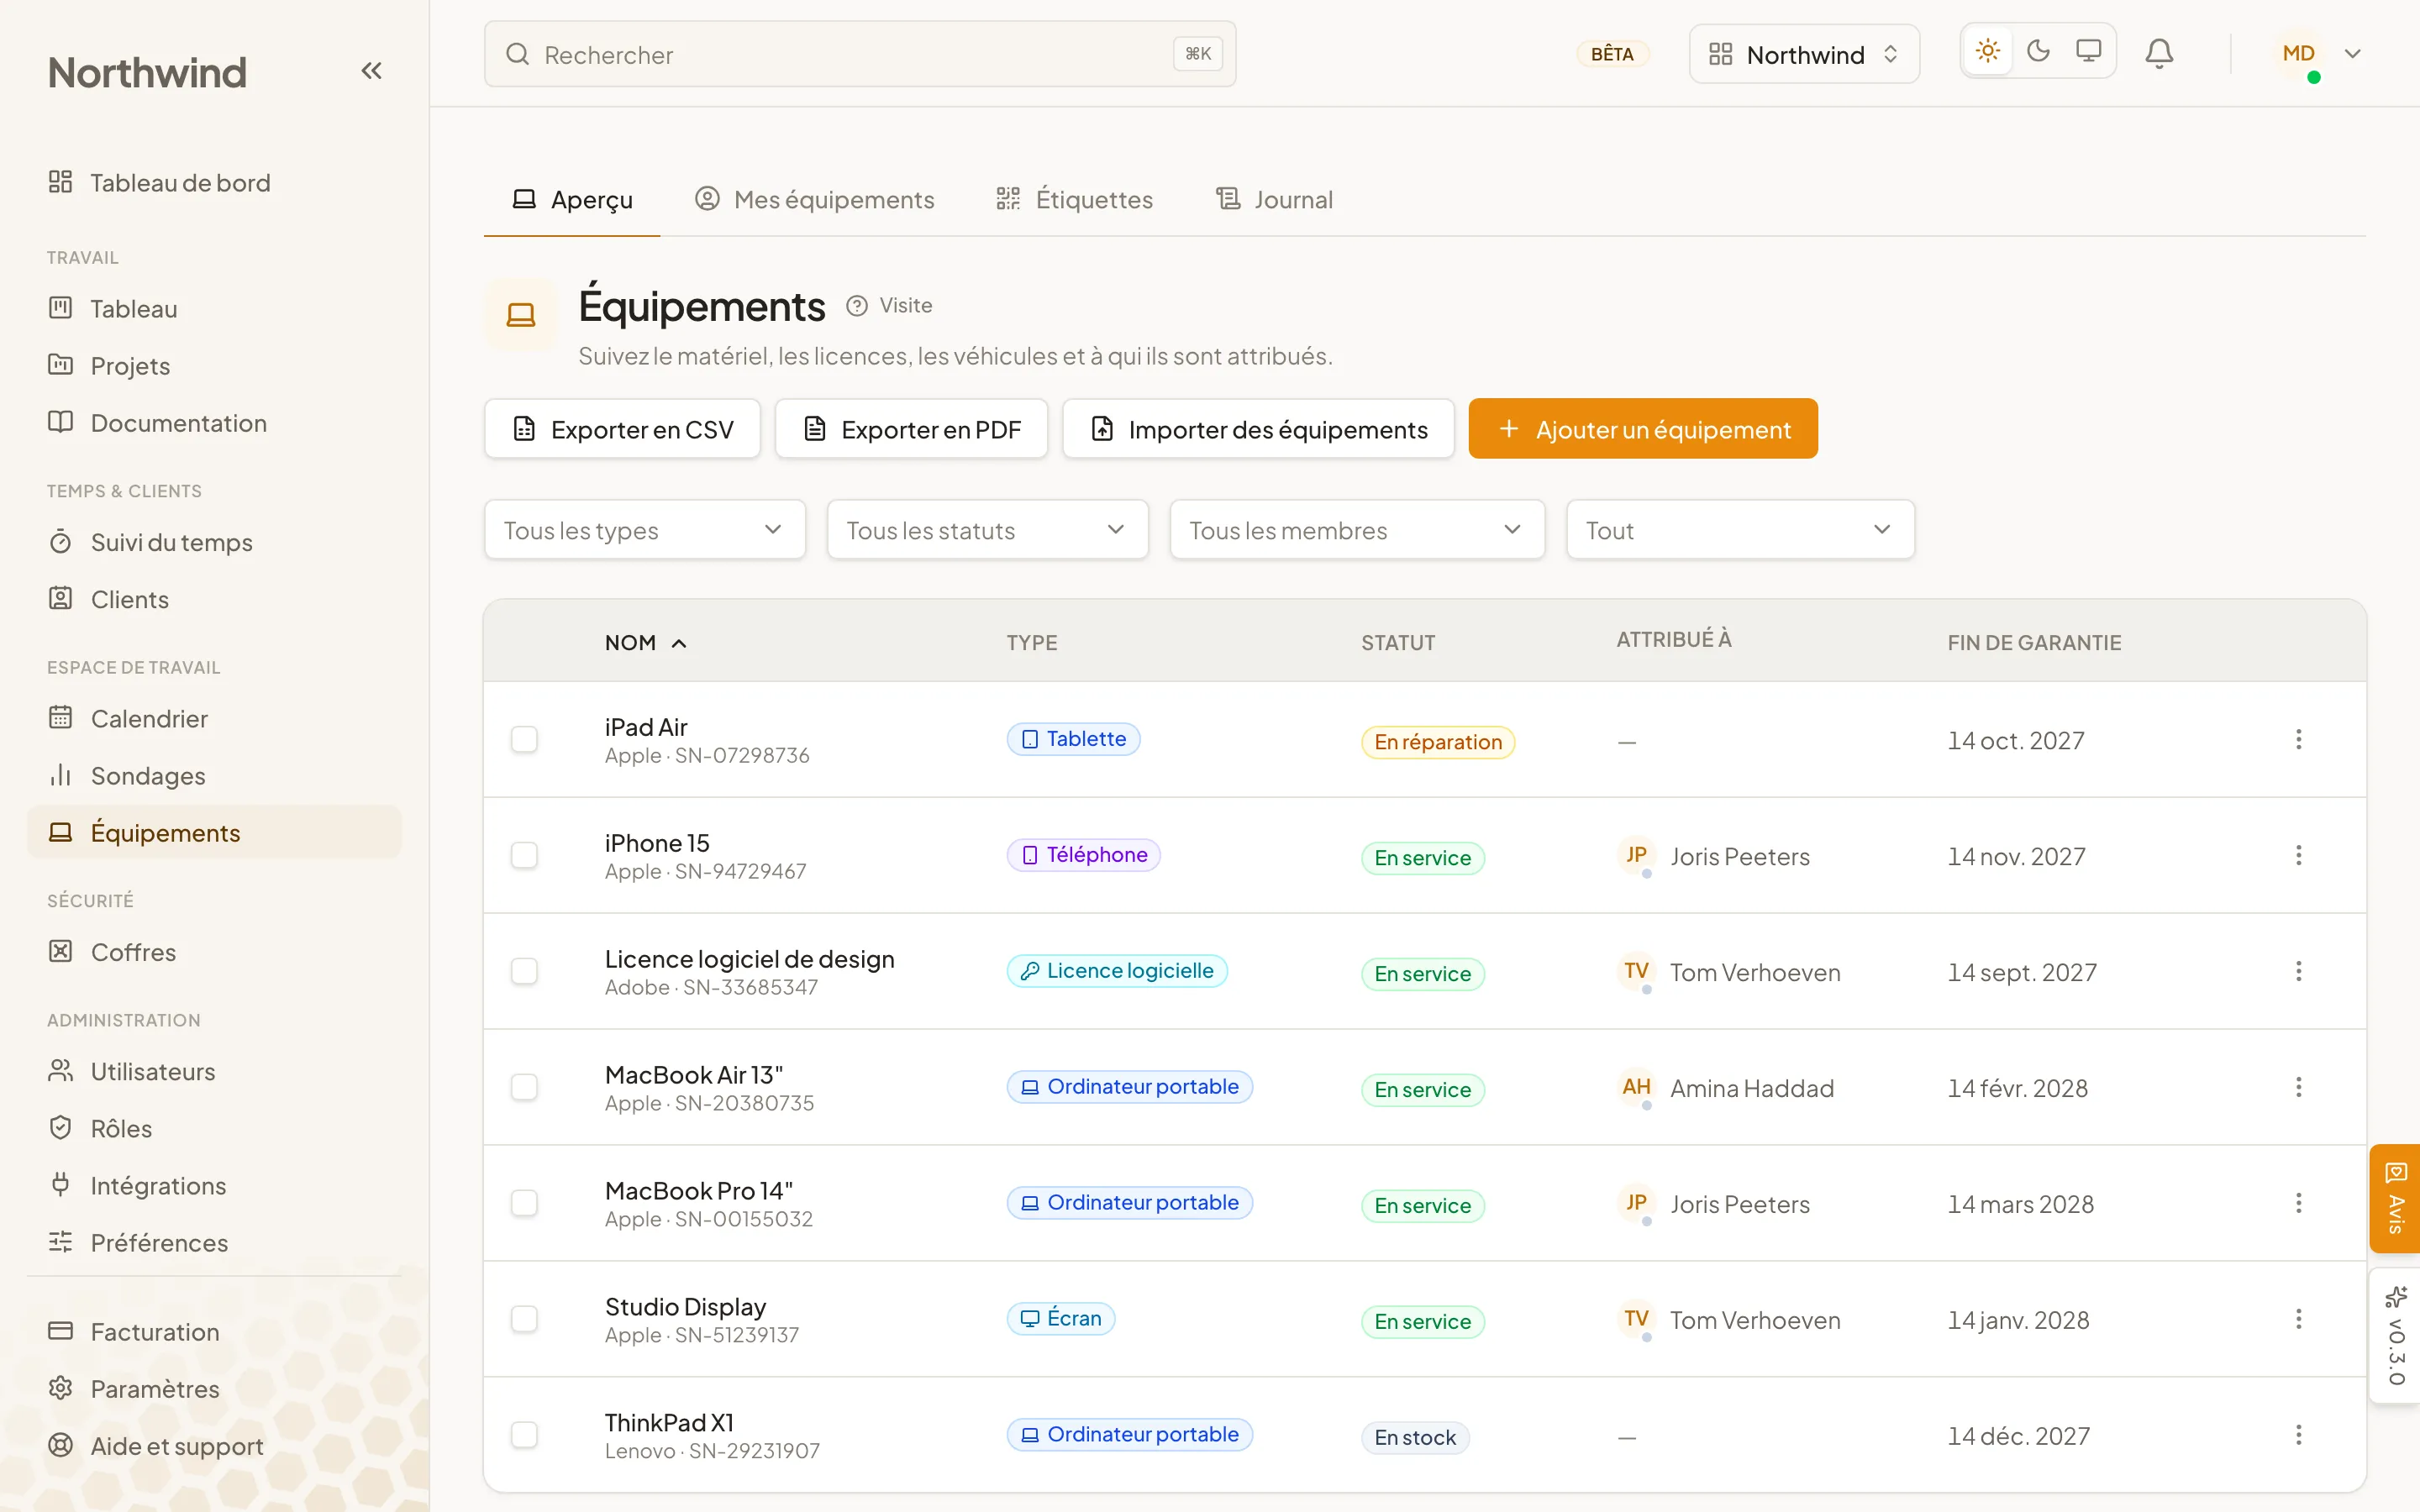Image resolution: width=2420 pixels, height=1512 pixels.
Task: Click Importer des équipements
Action: (1258, 429)
